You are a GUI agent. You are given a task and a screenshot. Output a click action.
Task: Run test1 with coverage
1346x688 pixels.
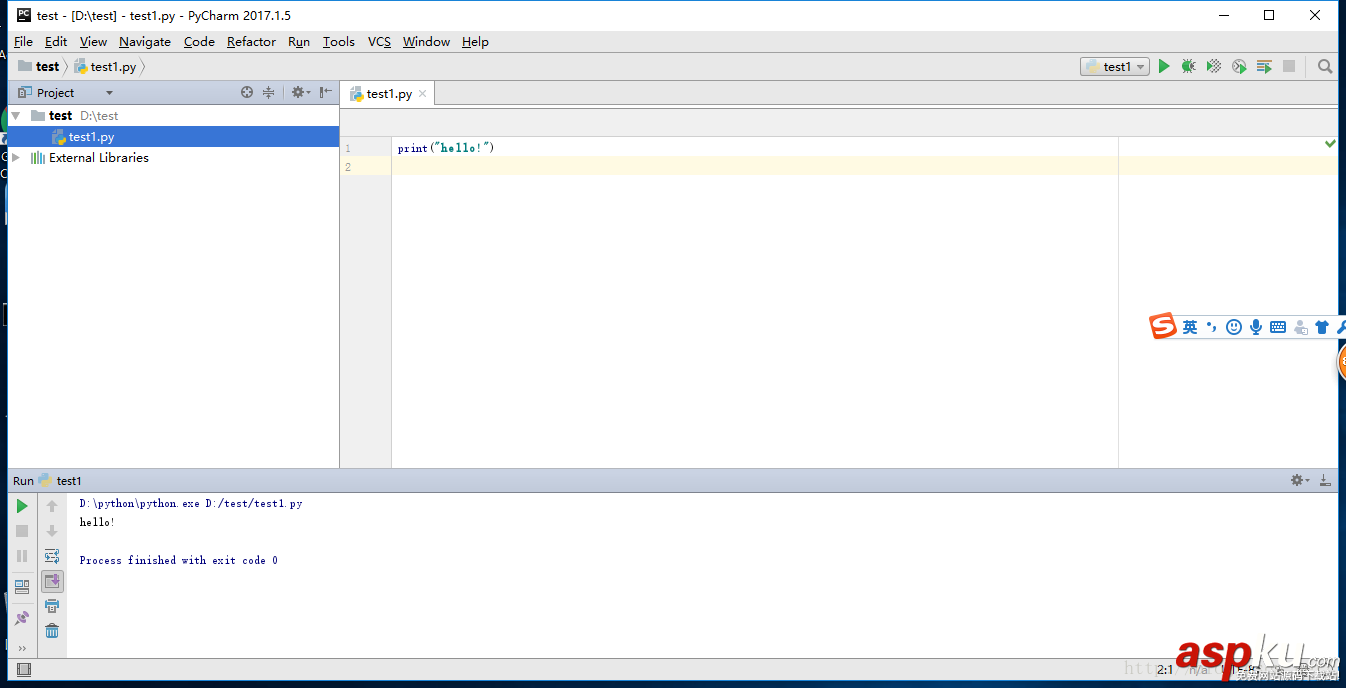tap(1213, 66)
